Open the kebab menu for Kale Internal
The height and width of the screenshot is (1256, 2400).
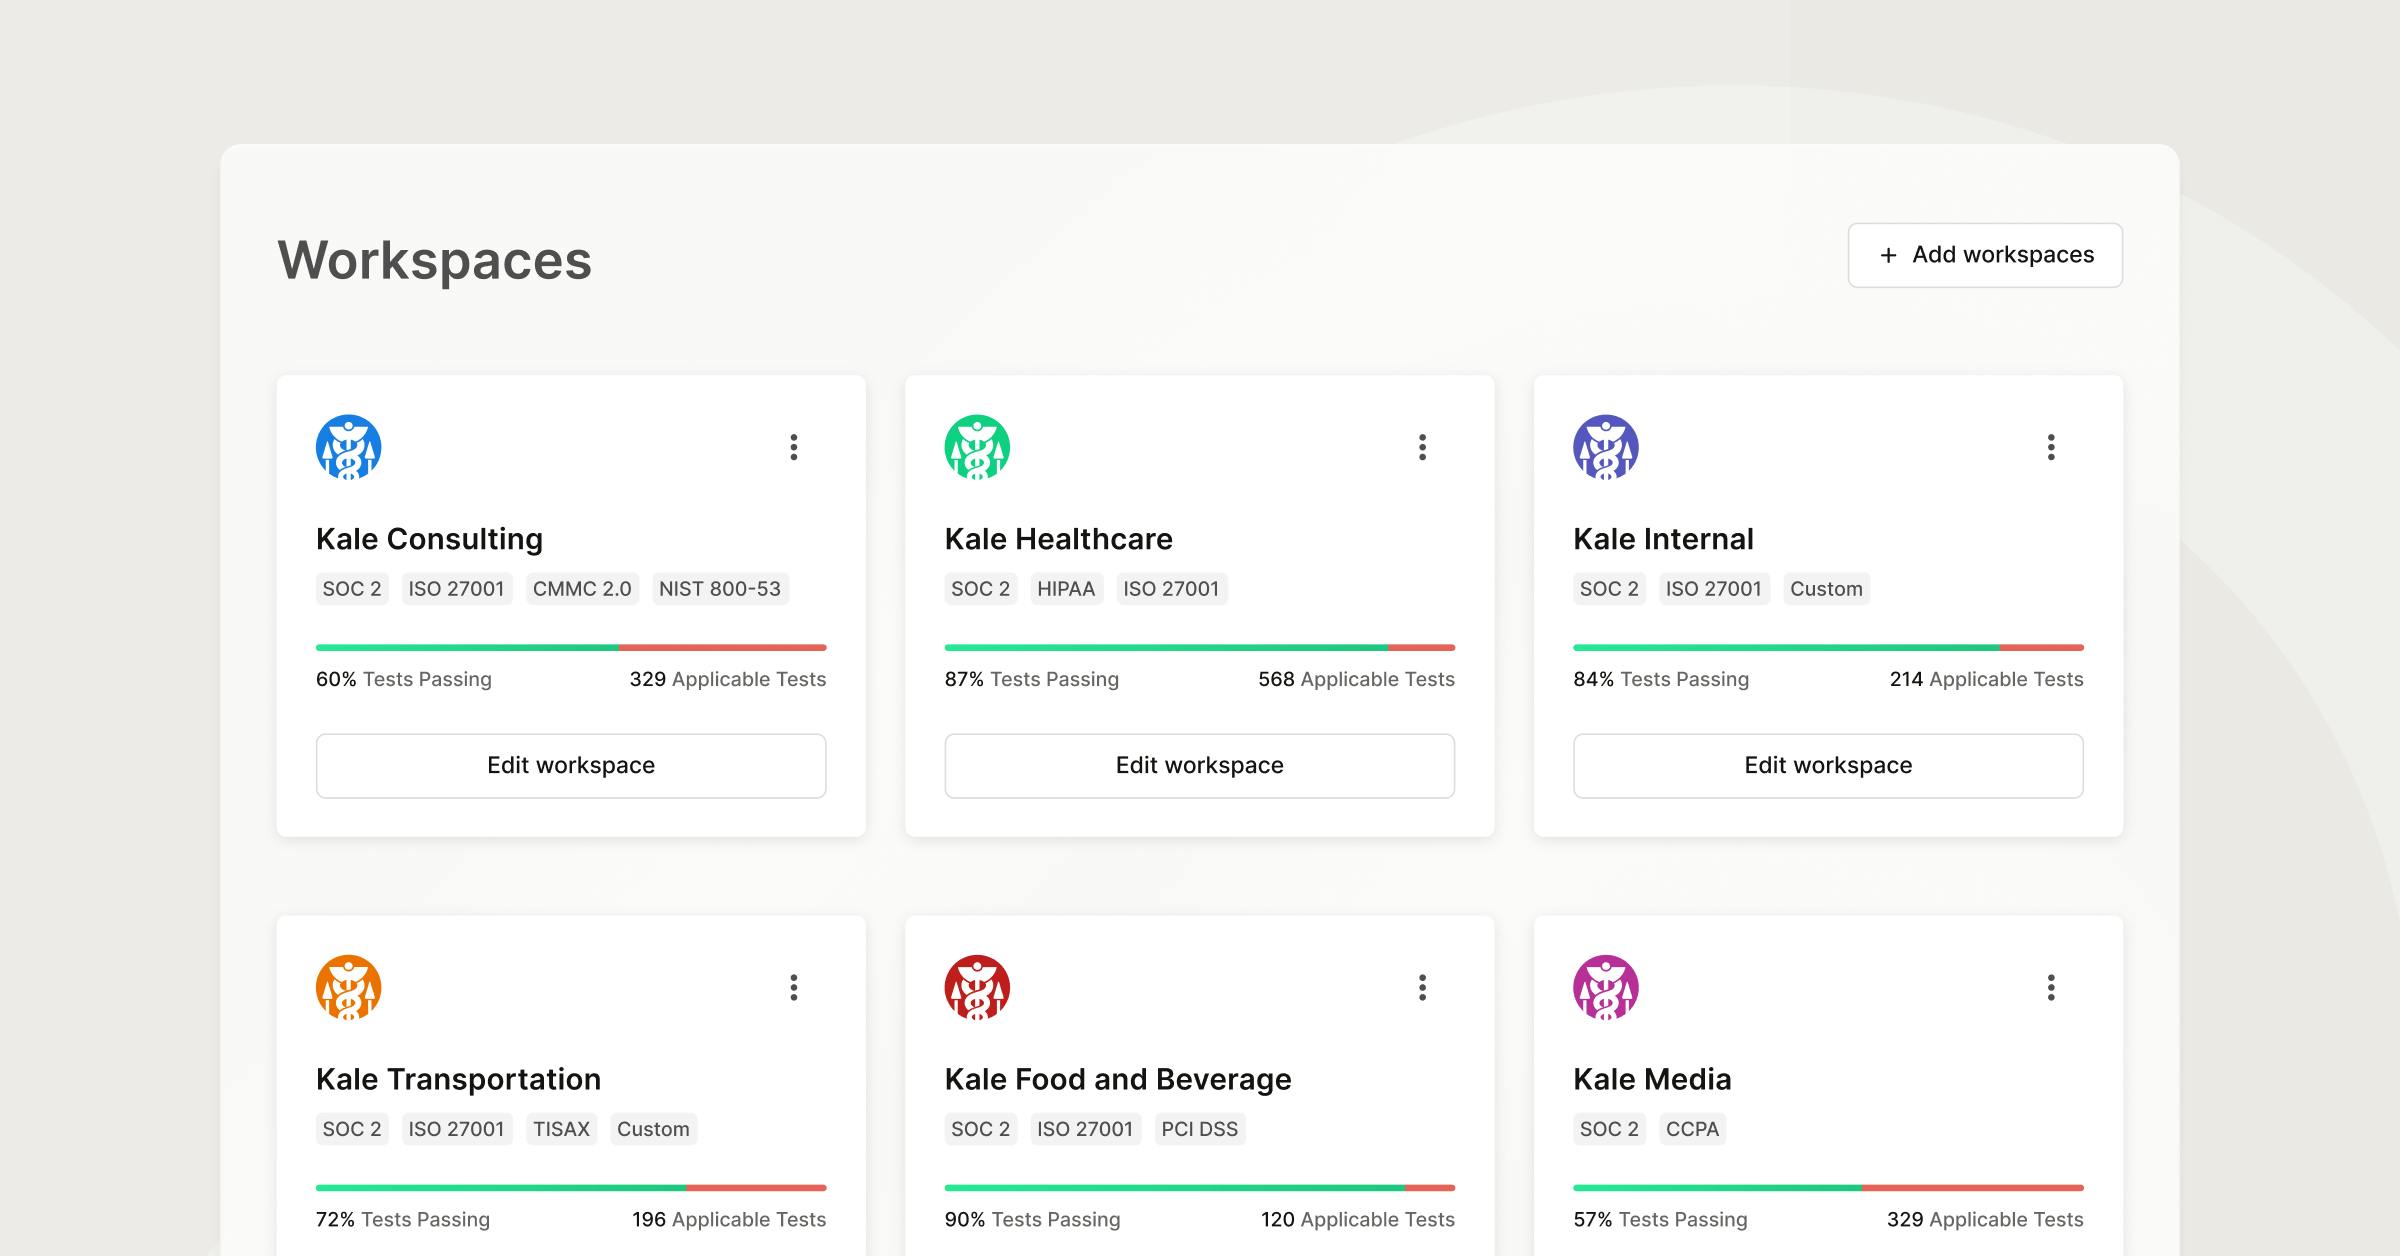tap(2050, 447)
